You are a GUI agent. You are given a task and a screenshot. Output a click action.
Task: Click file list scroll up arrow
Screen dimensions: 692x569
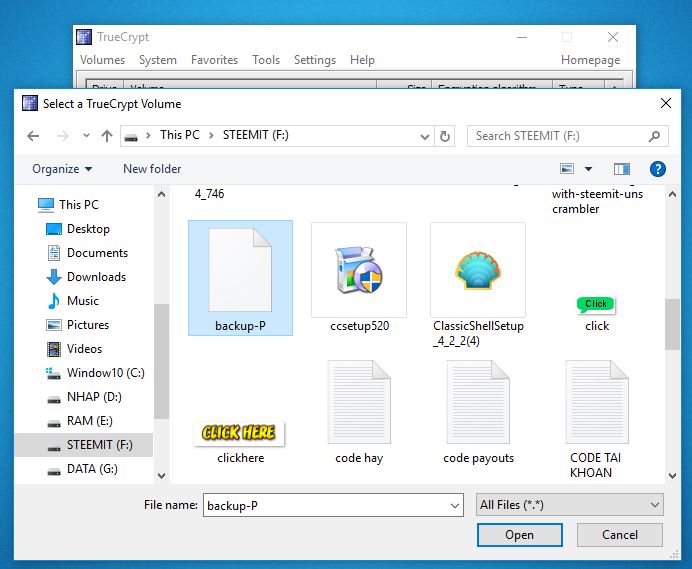click(672, 194)
